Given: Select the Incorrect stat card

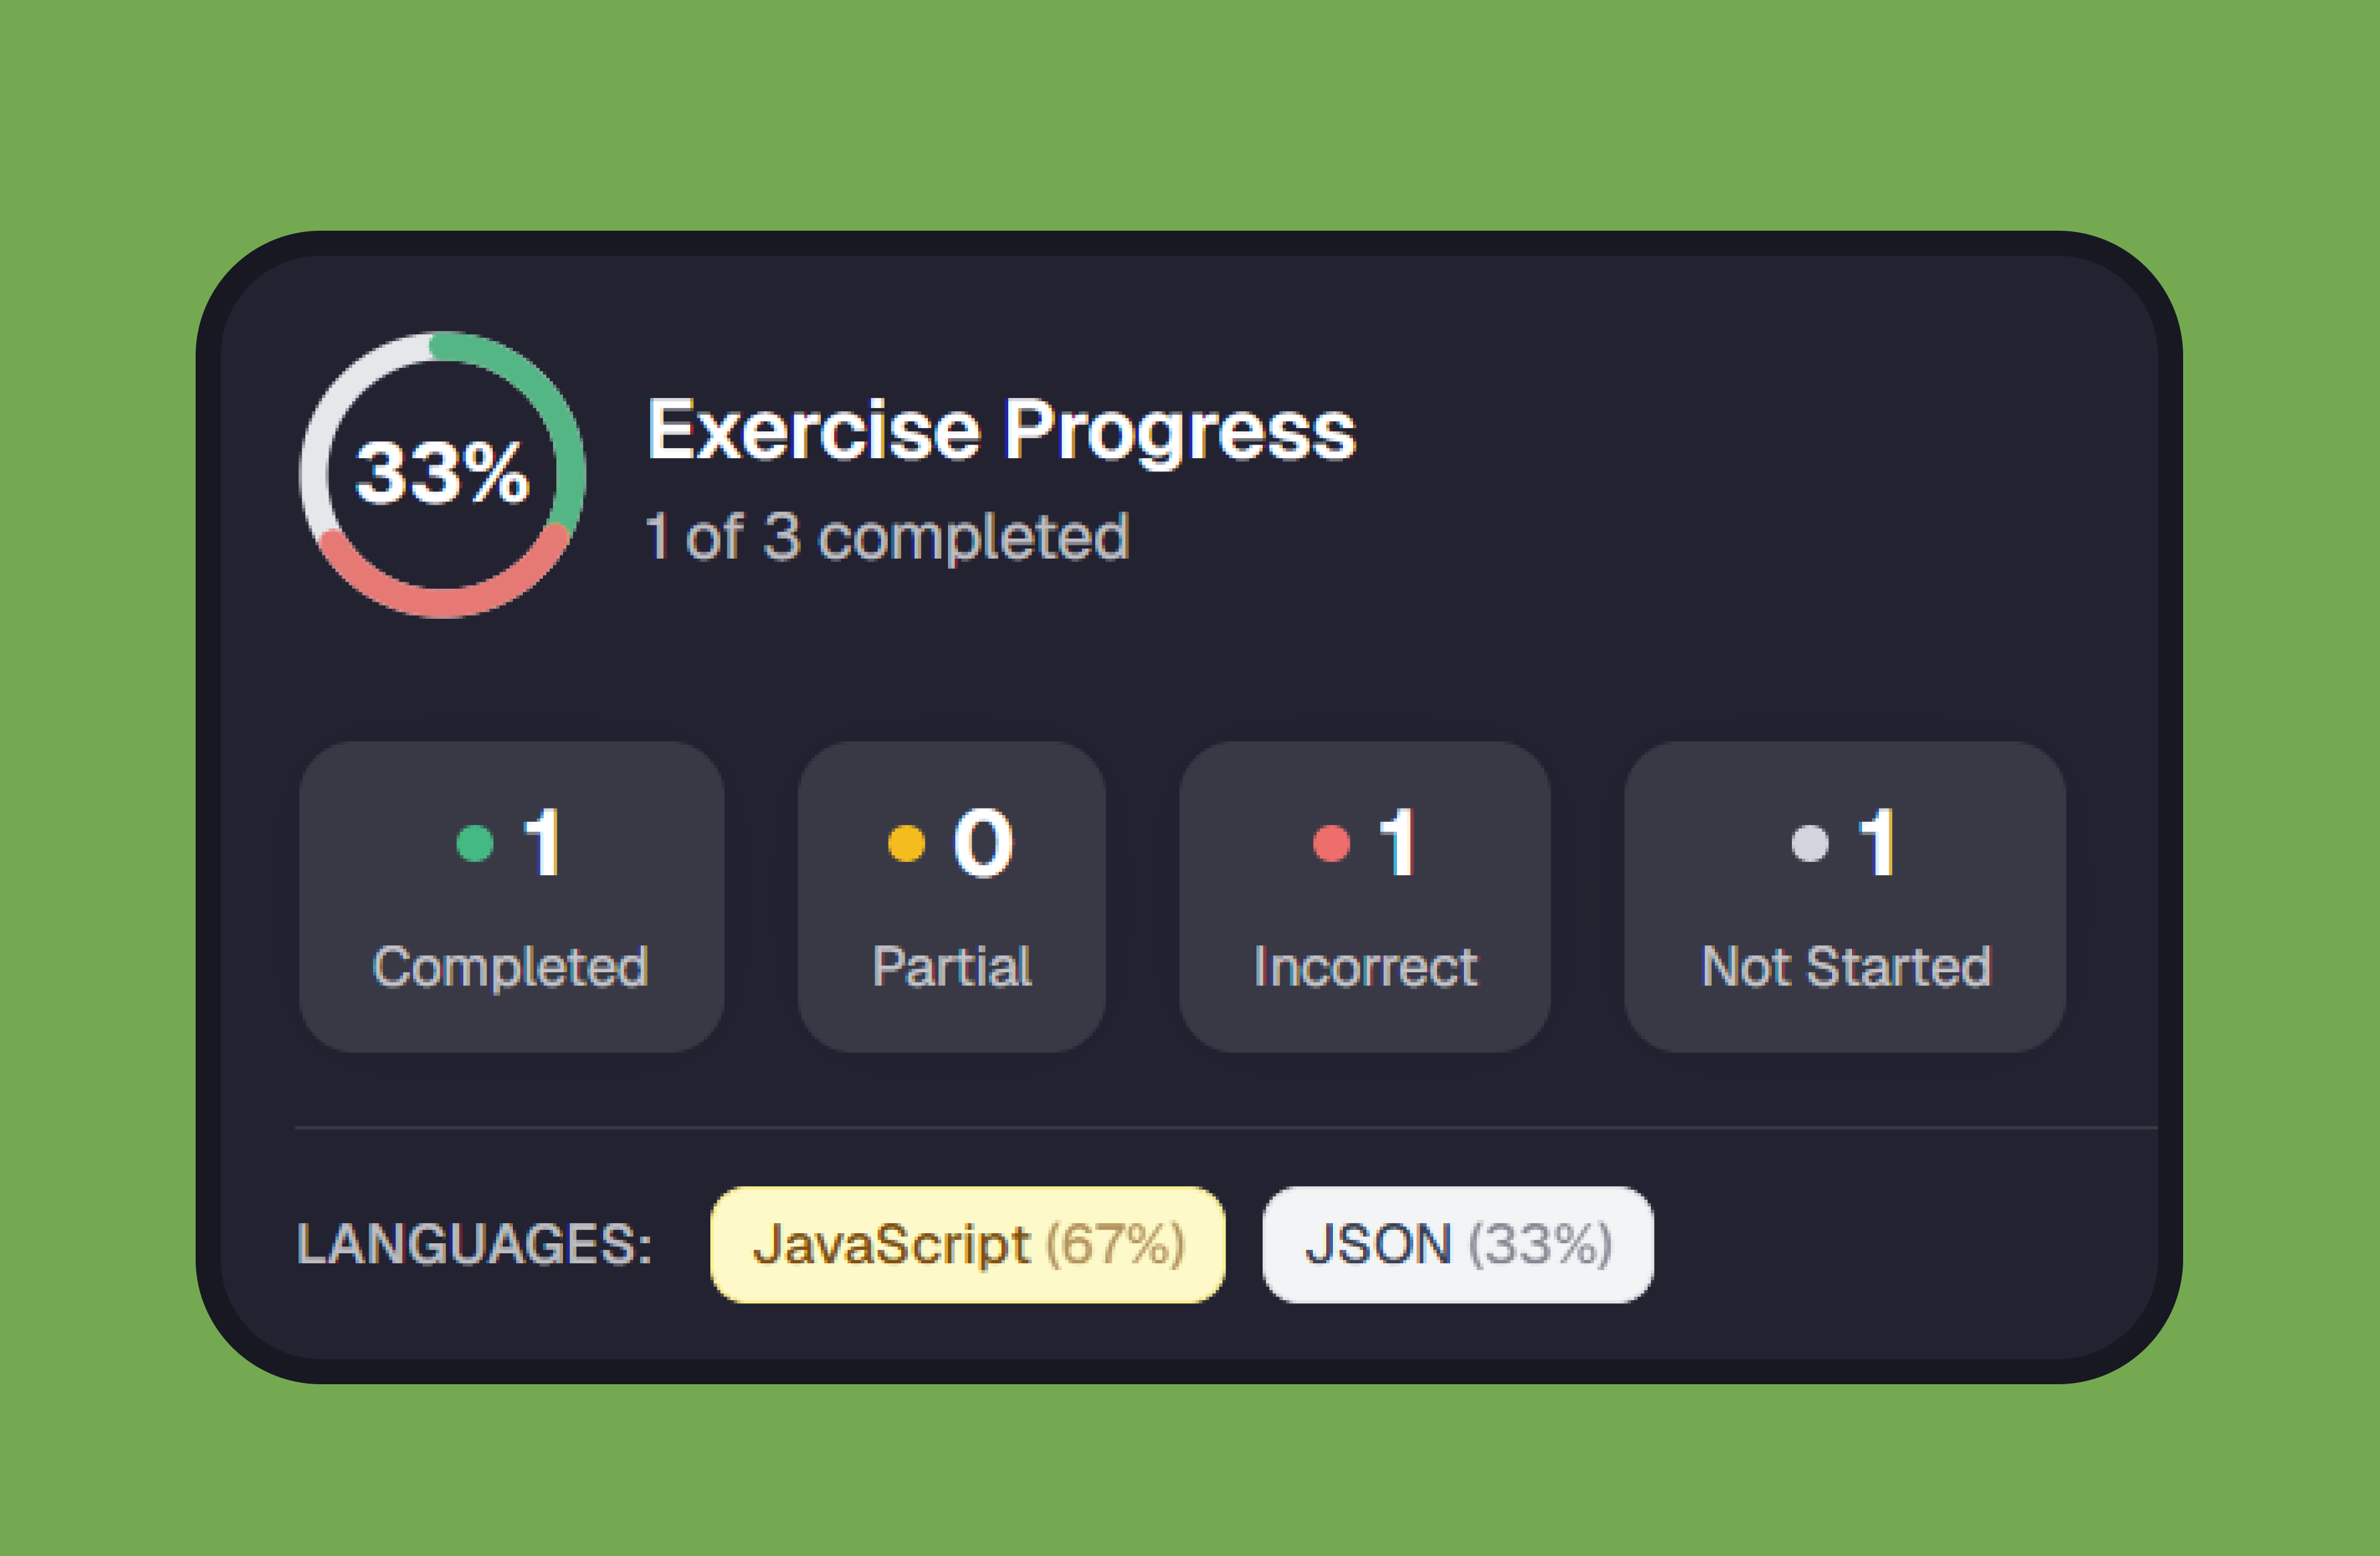Looking at the screenshot, I should point(1364,896).
